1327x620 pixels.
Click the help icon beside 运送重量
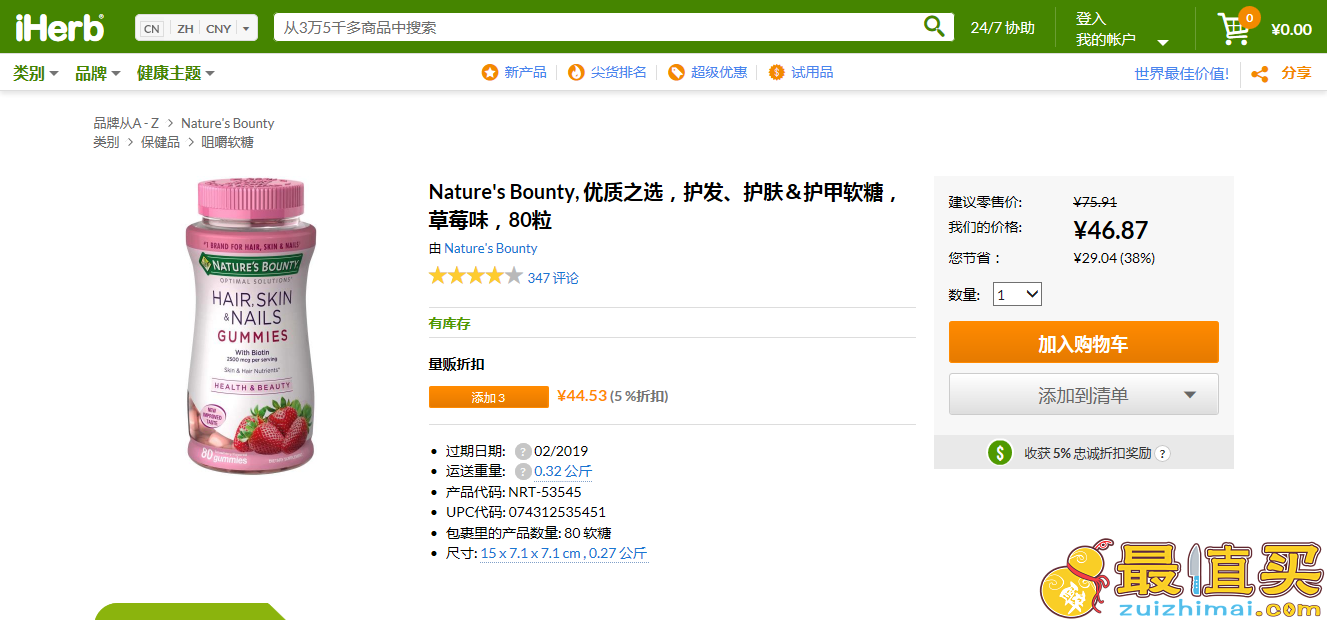523,472
